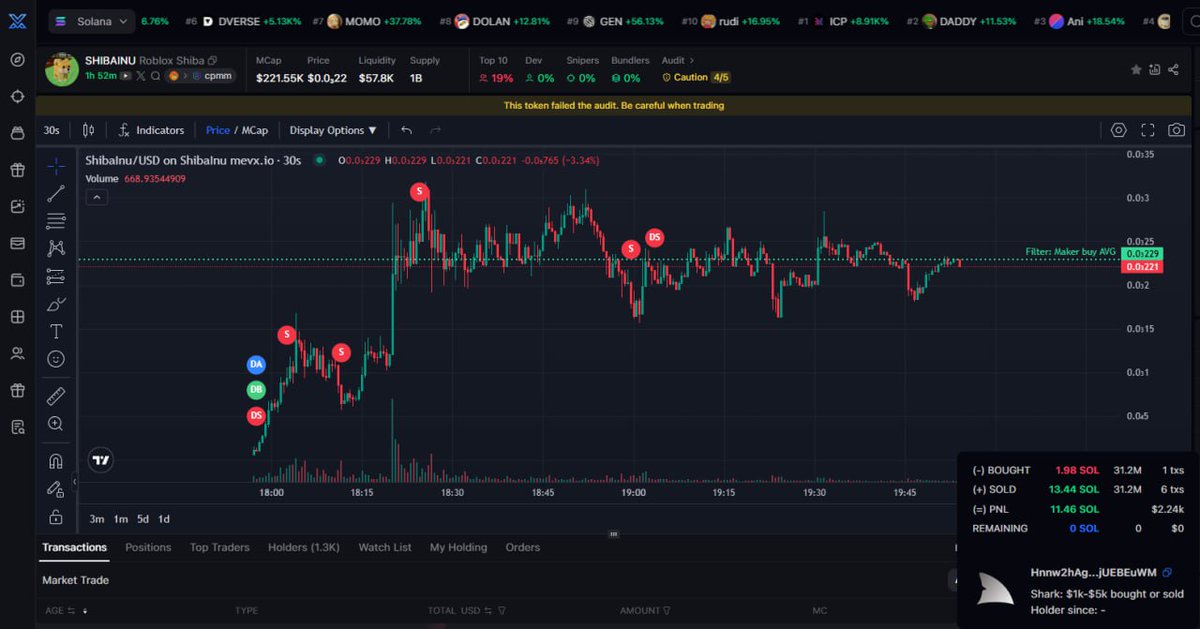Set chart range to 1d
1200x629 pixels.
[164, 519]
